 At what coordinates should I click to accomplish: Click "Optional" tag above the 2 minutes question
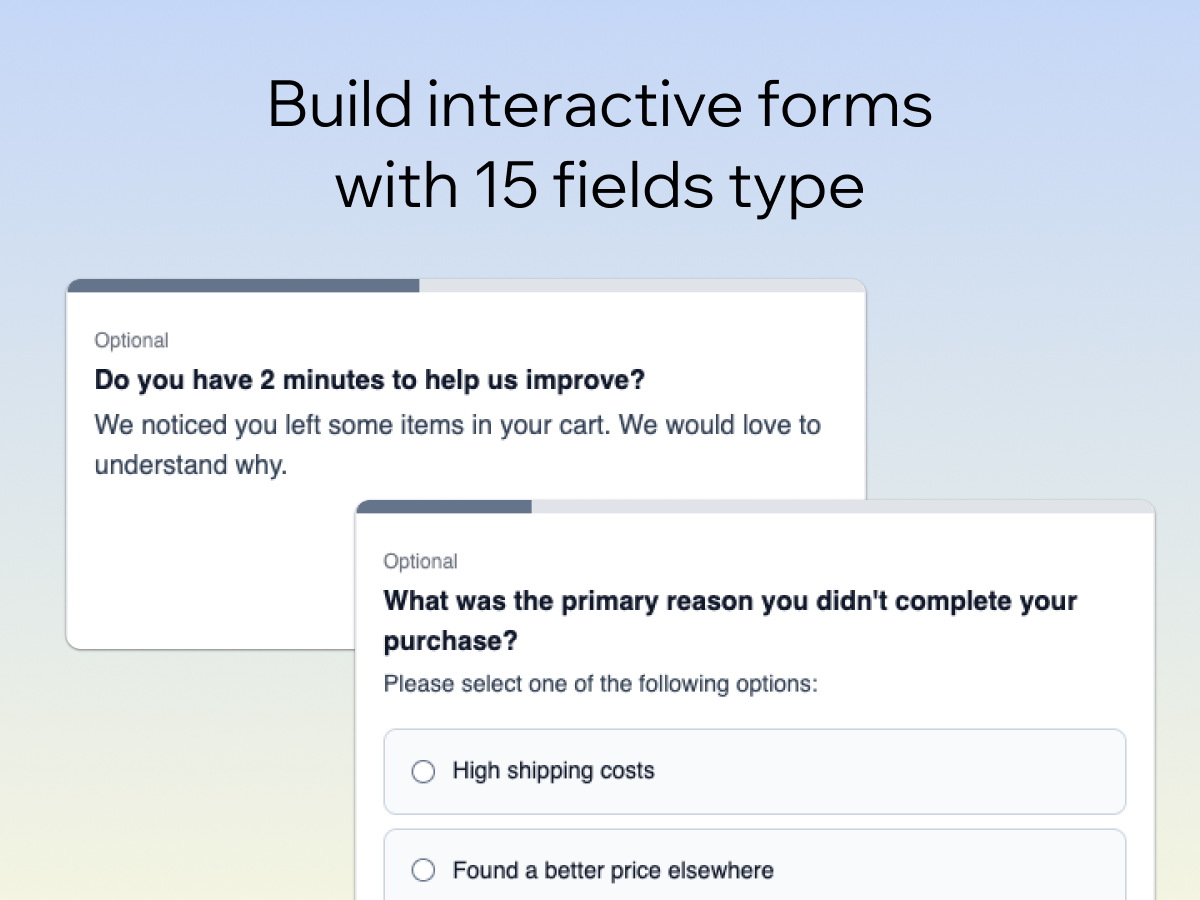pyautogui.click(x=131, y=341)
